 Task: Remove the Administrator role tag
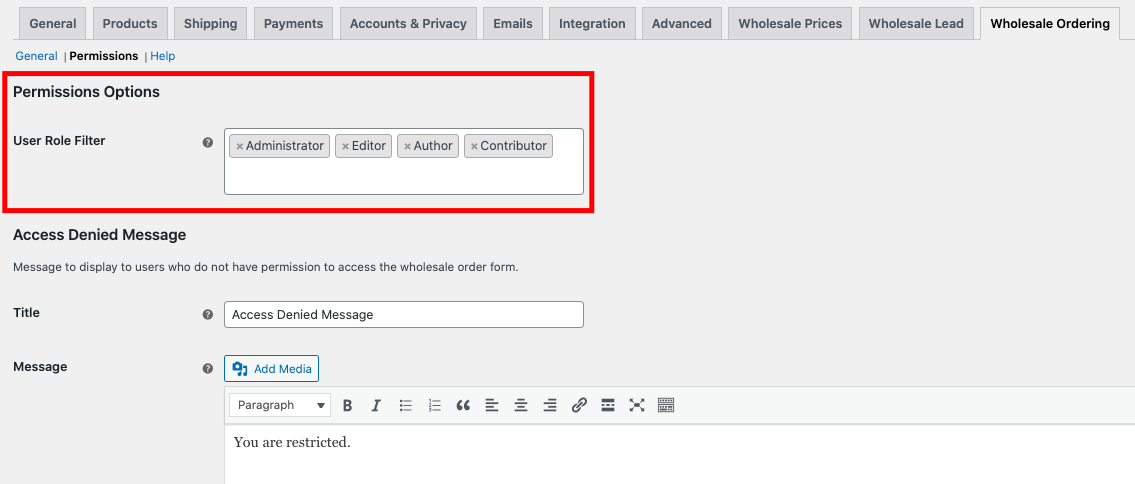(240, 147)
